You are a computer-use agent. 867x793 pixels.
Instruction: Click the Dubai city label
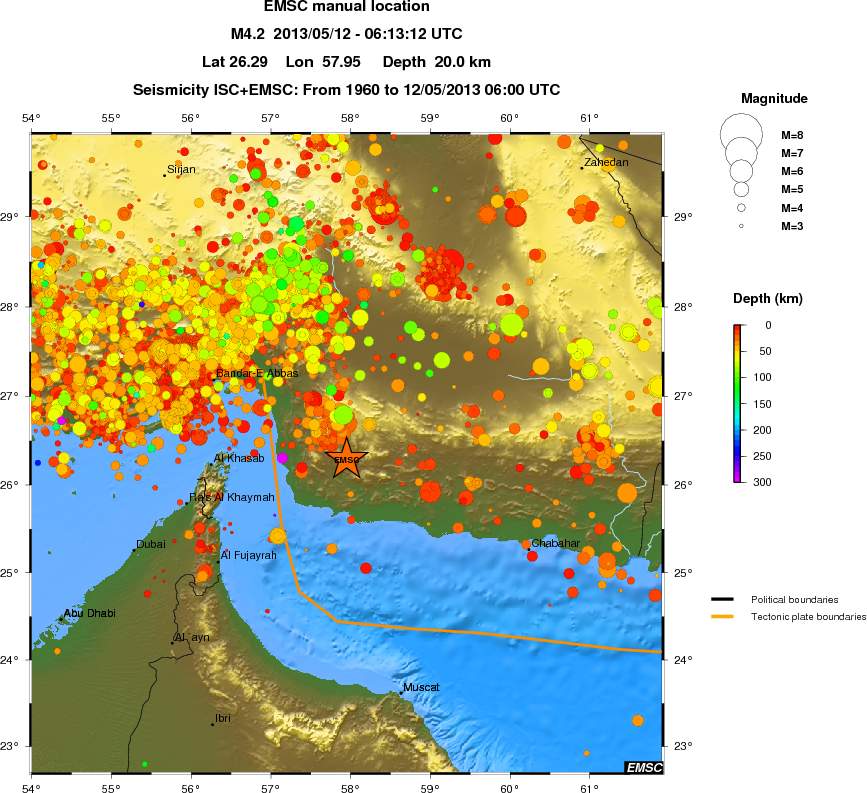151,544
